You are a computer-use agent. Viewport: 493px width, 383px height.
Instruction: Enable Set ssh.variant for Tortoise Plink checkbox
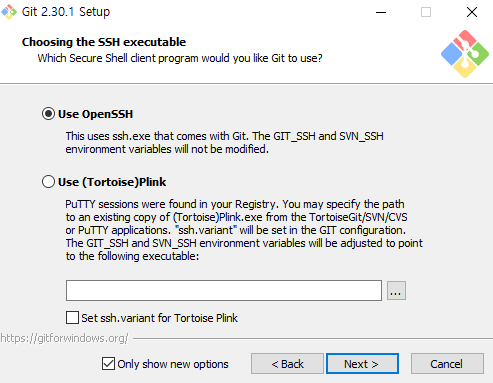pyautogui.click(x=72, y=318)
